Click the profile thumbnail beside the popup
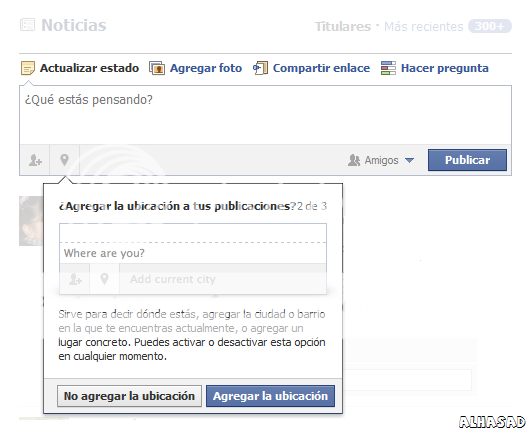This screenshot has height=432, width=530. click(31, 221)
